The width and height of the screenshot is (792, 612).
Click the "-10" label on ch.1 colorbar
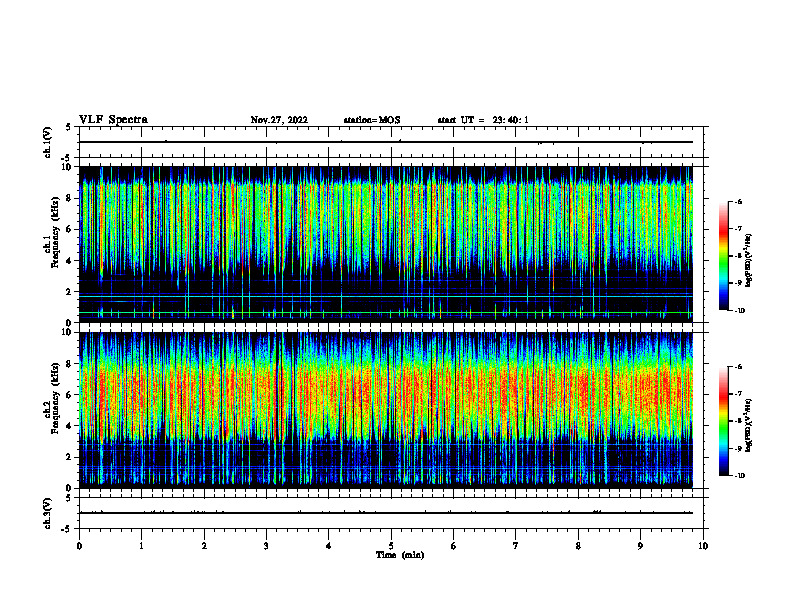coord(740,311)
